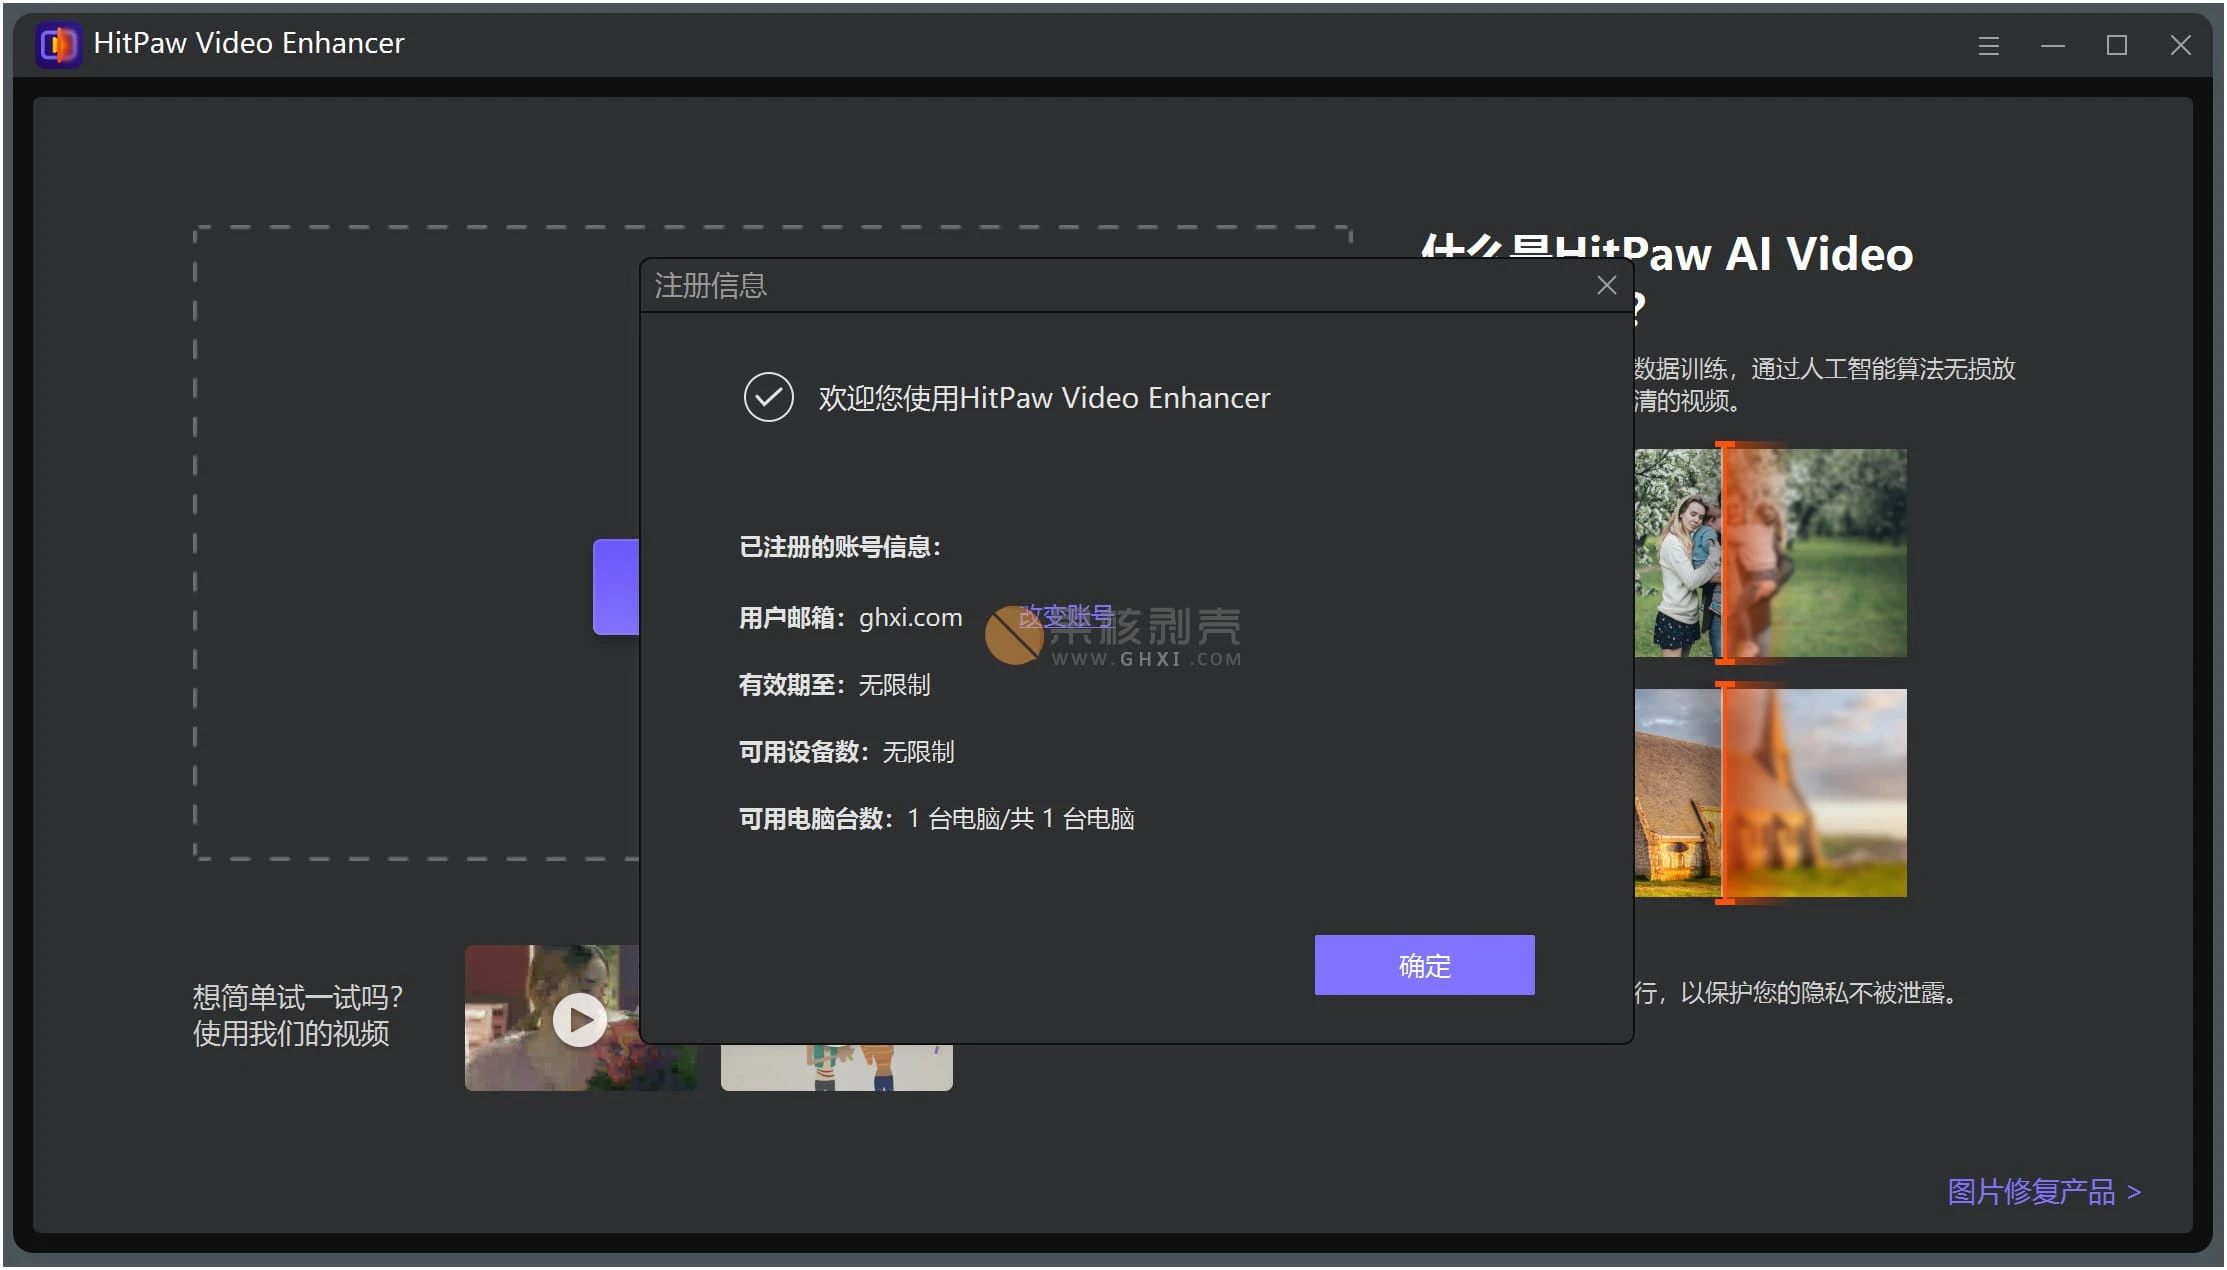Click the checkmark welcome icon in the dialog
Screen dimensions: 2227x1270
point(768,397)
